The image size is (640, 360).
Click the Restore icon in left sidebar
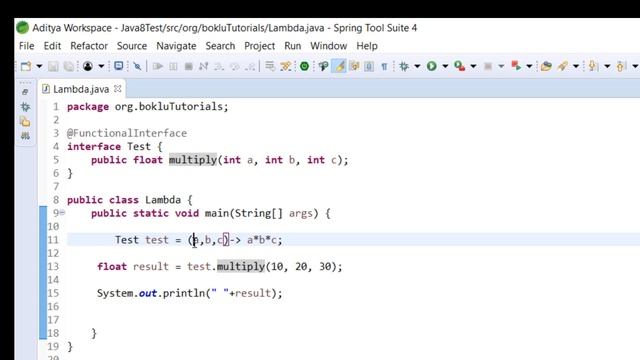point(25,92)
